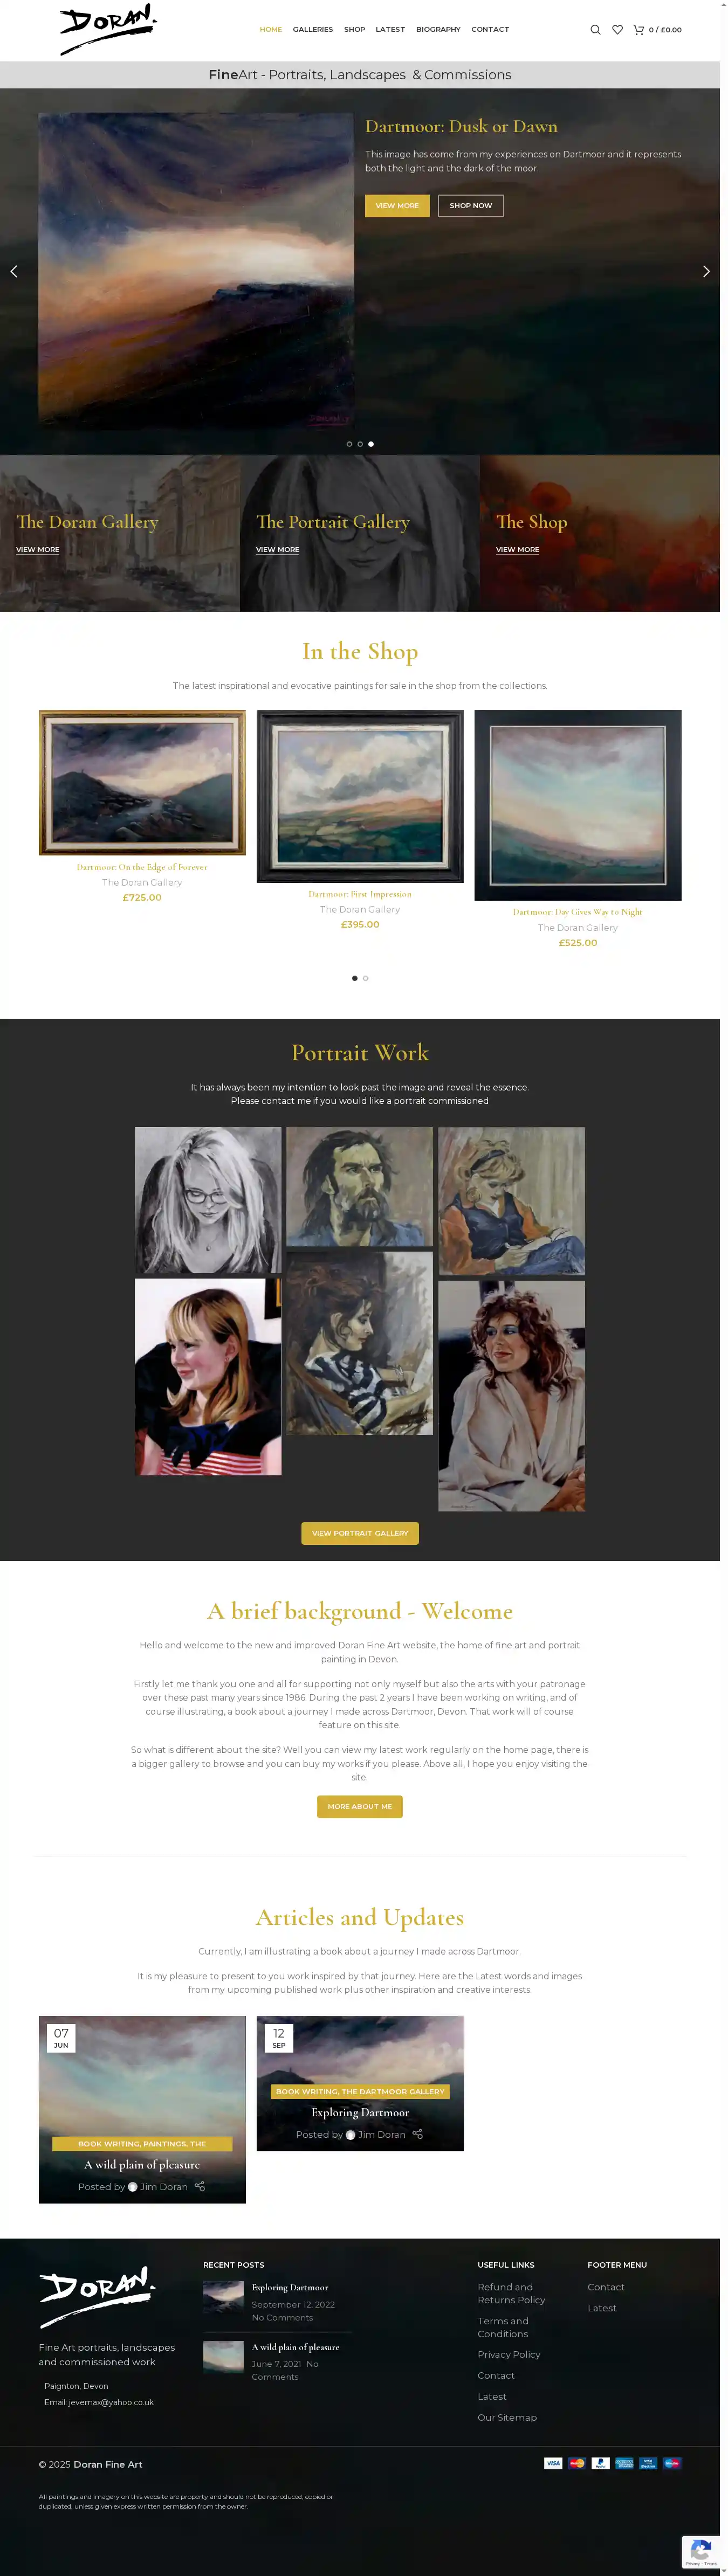728x2576 pixels.
Task: Click the View Portrait Gallery button
Action: [x=360, y=1533]
